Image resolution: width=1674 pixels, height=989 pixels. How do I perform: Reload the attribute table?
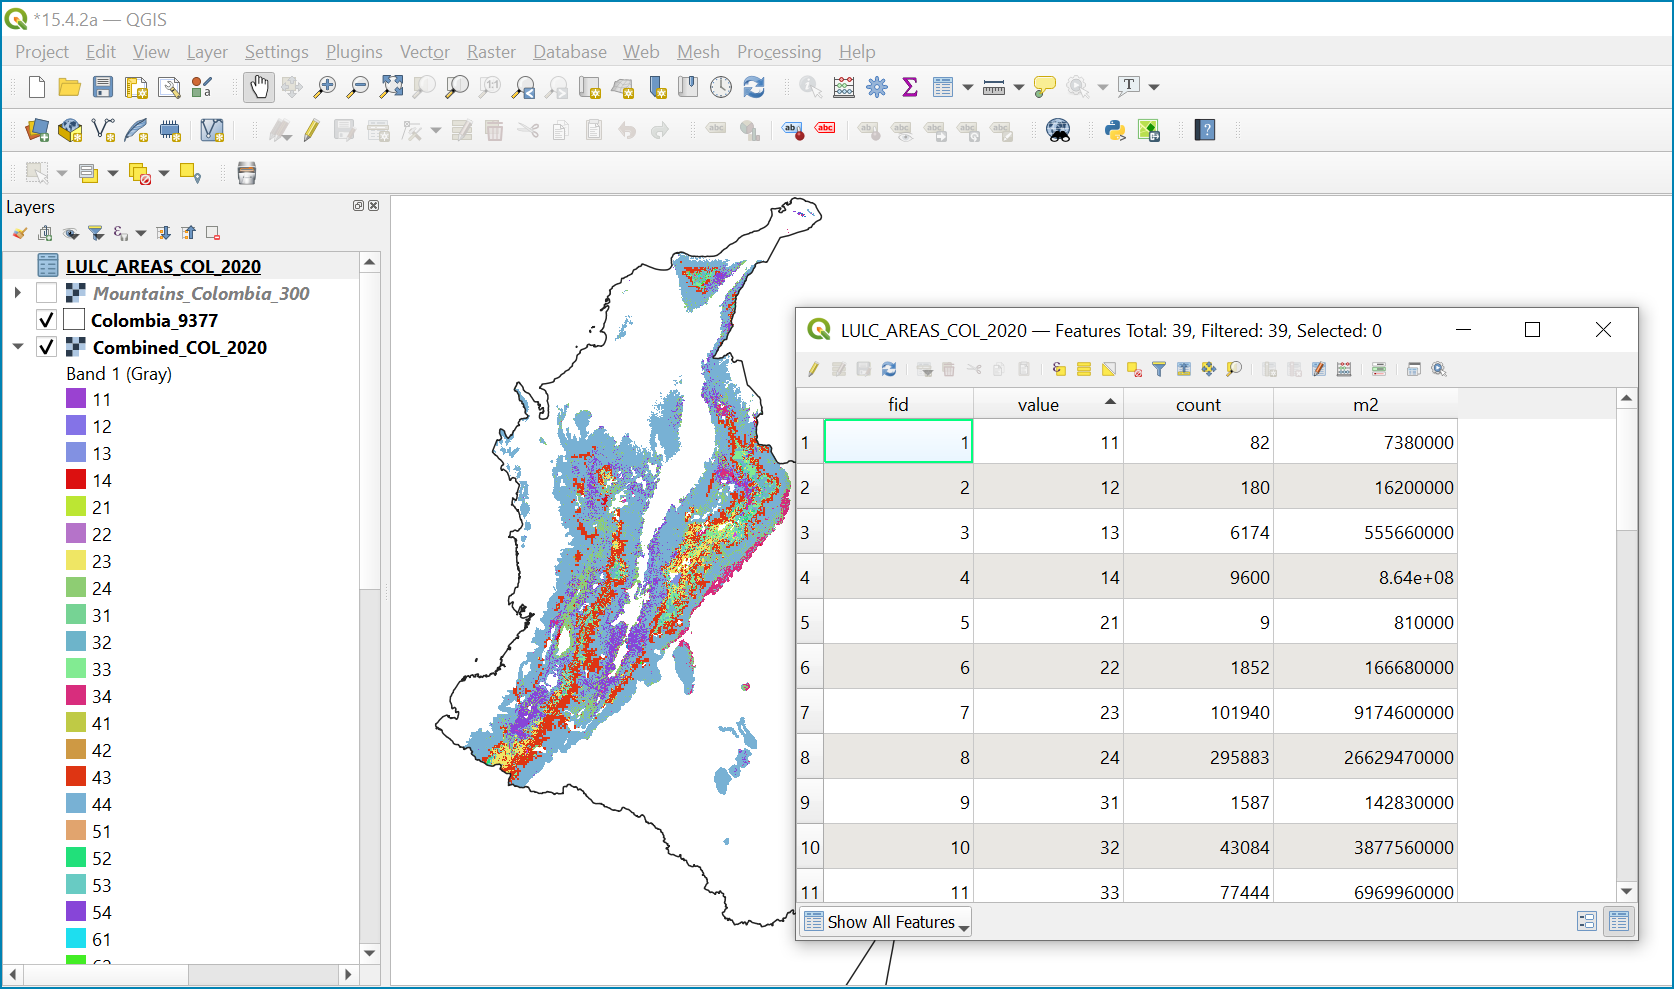[x=889, y=369]
